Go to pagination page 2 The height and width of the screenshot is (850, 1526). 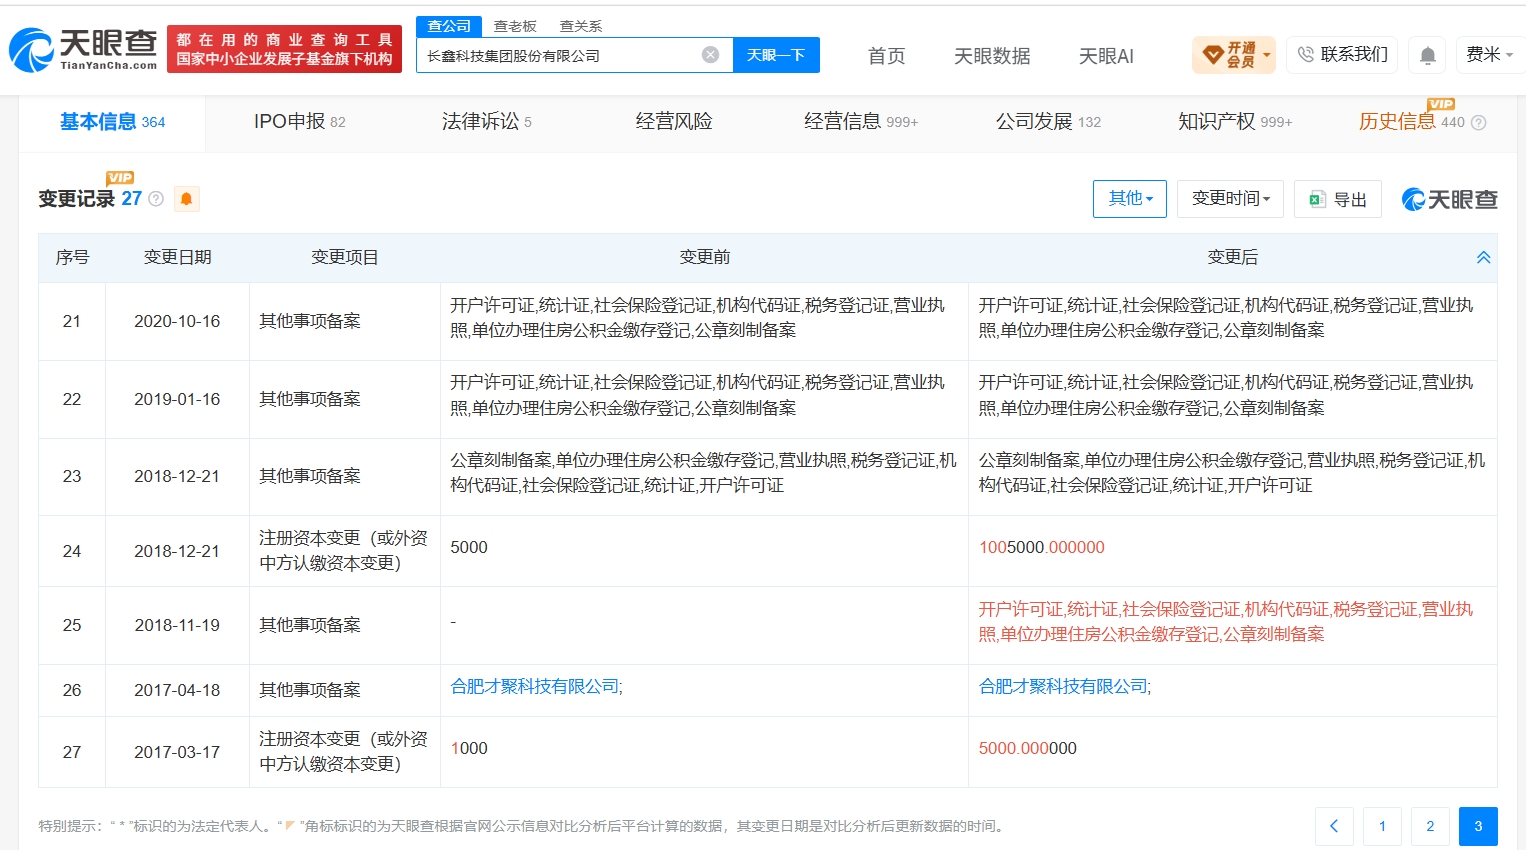point(1430,826)
